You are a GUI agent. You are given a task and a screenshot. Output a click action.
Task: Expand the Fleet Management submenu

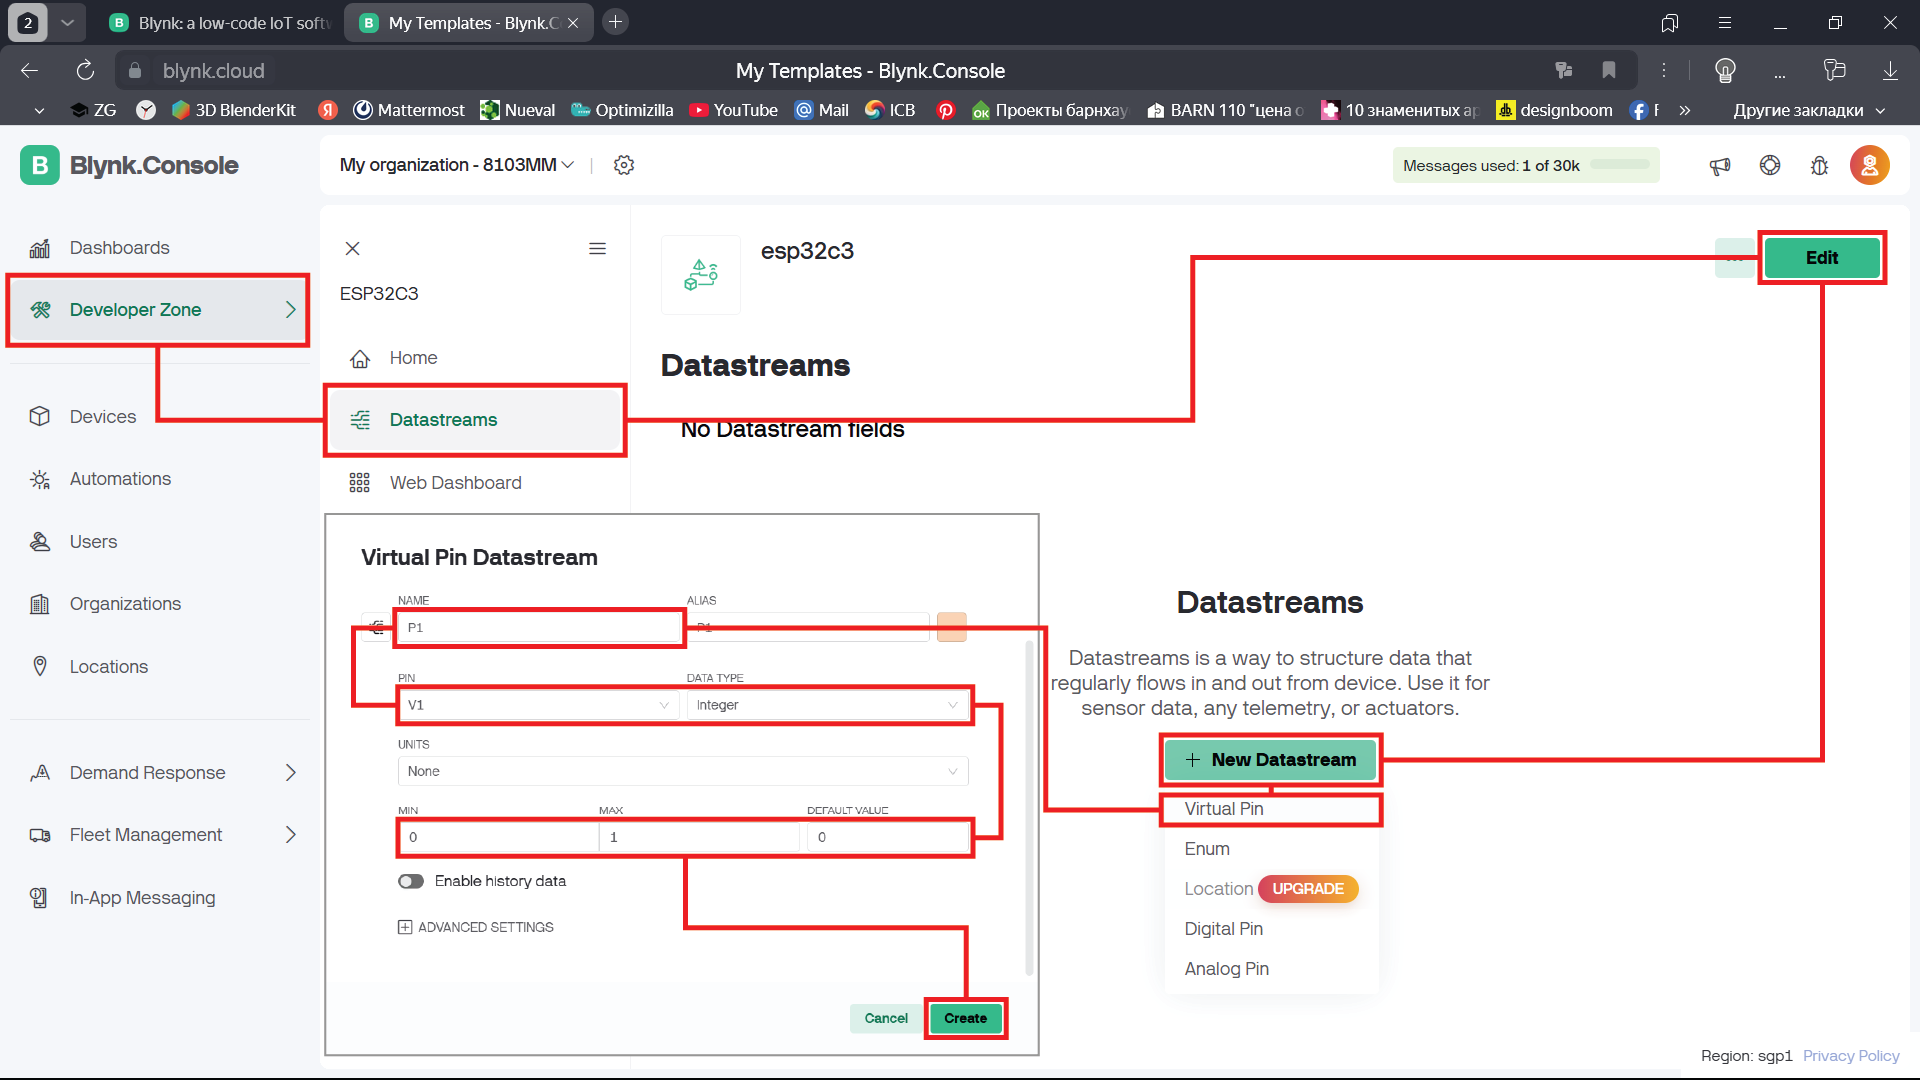click(291, 835)
